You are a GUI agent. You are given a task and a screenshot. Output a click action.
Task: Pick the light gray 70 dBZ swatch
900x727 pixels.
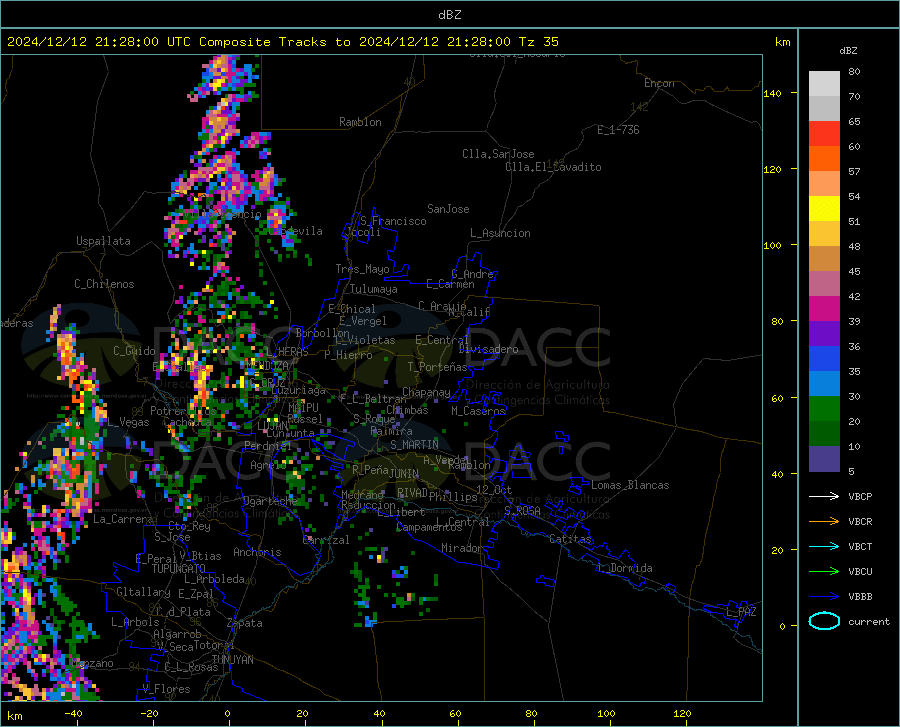point(824,84)
